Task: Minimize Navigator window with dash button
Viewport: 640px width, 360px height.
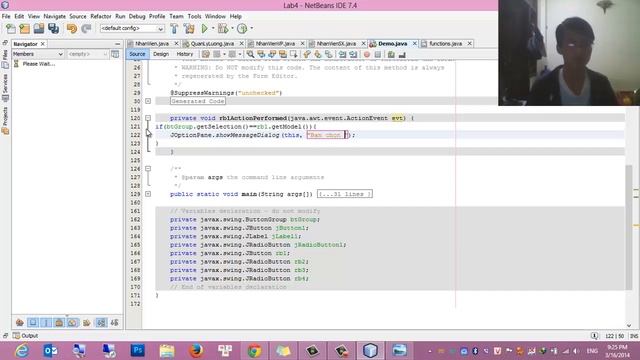Action: click(x=118, y=44)
